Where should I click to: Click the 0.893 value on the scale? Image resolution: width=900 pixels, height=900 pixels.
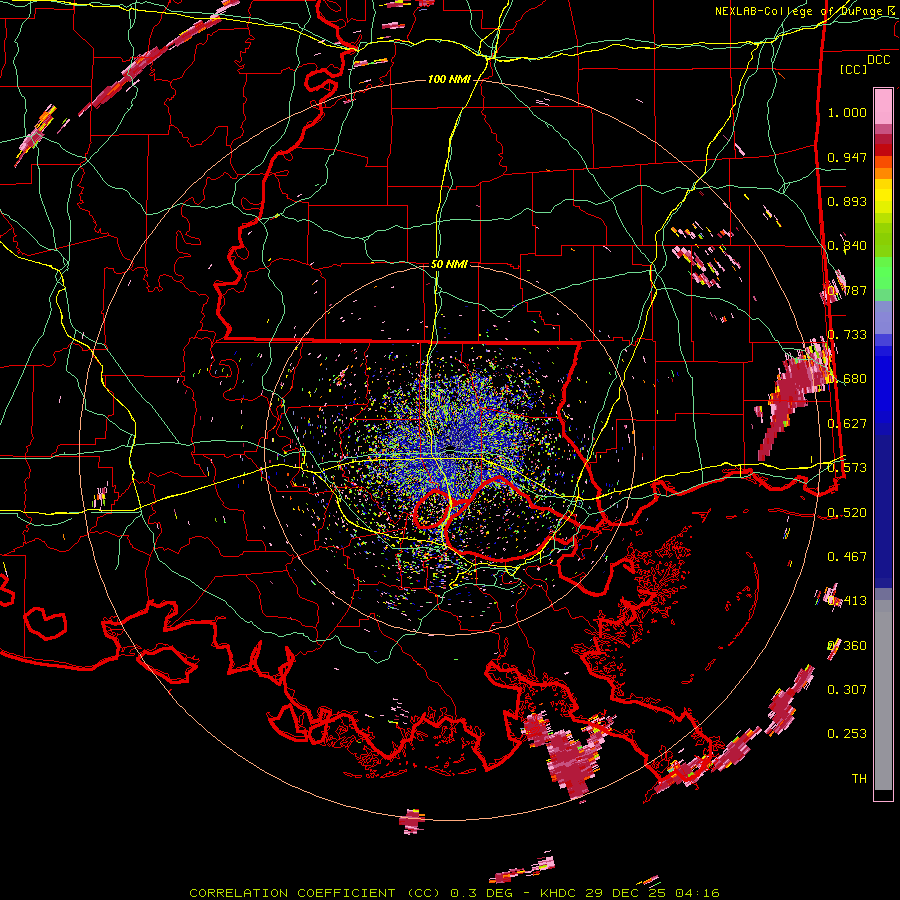tap(847, 201)
